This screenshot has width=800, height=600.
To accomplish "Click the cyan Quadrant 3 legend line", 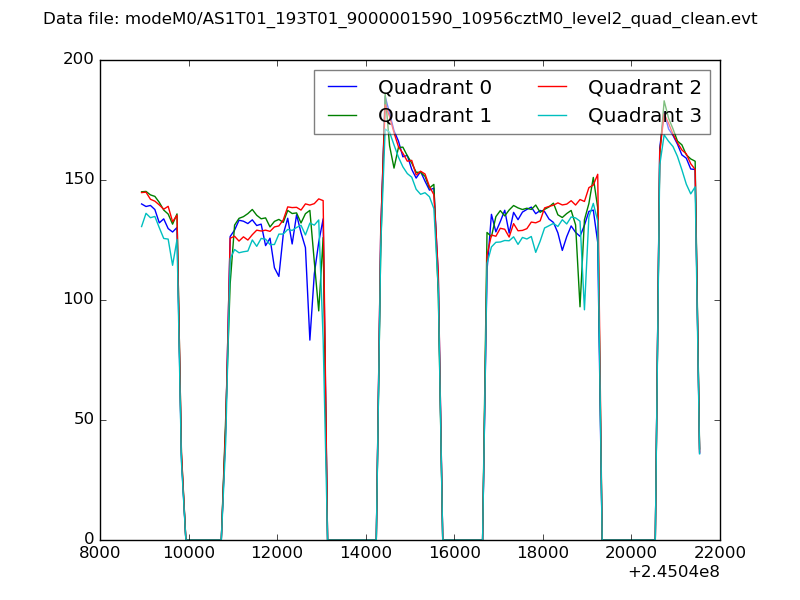I will click(553, 116).
